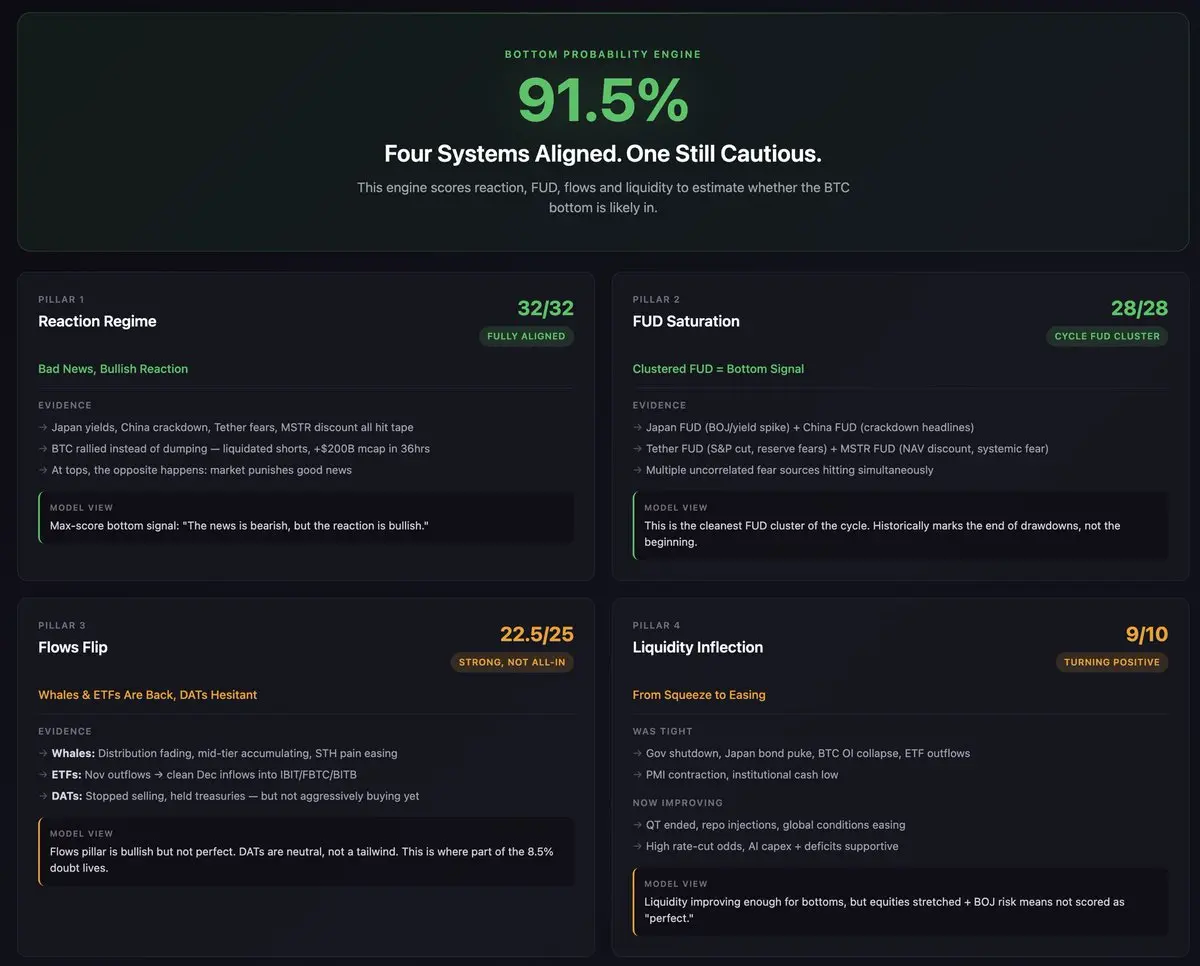Click the CYCLE FUD CLUSTER badge

(x=1107, y=336)
